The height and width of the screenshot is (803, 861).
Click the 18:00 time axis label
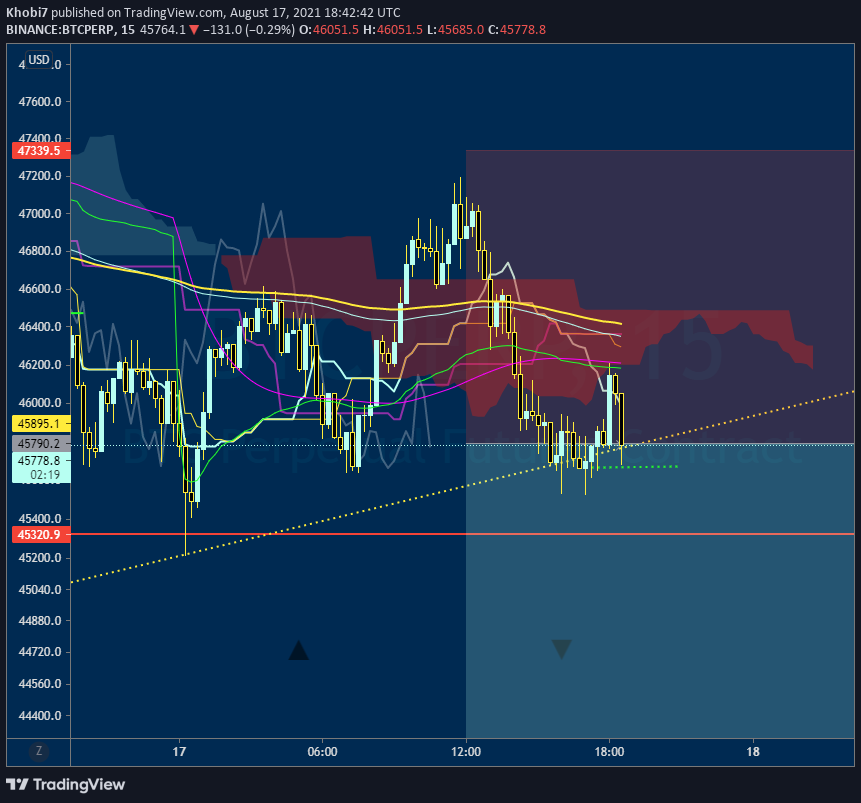[x=609, y=751]
